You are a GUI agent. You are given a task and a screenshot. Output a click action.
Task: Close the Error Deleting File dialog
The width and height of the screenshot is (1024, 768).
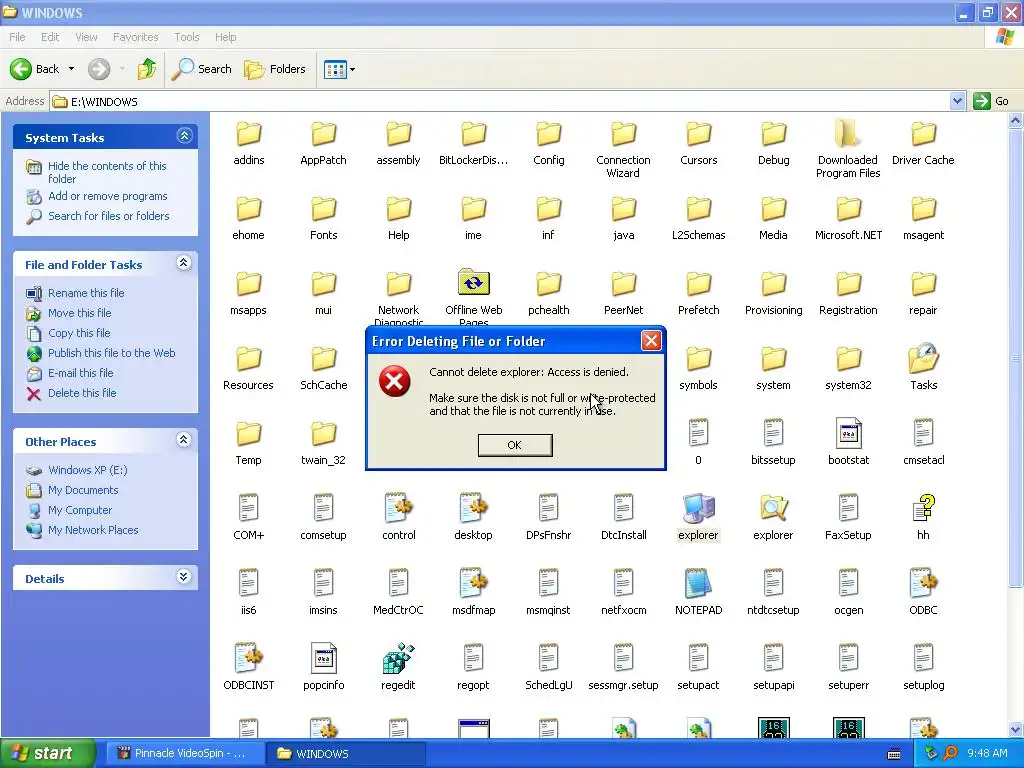(x=650, y=340)
